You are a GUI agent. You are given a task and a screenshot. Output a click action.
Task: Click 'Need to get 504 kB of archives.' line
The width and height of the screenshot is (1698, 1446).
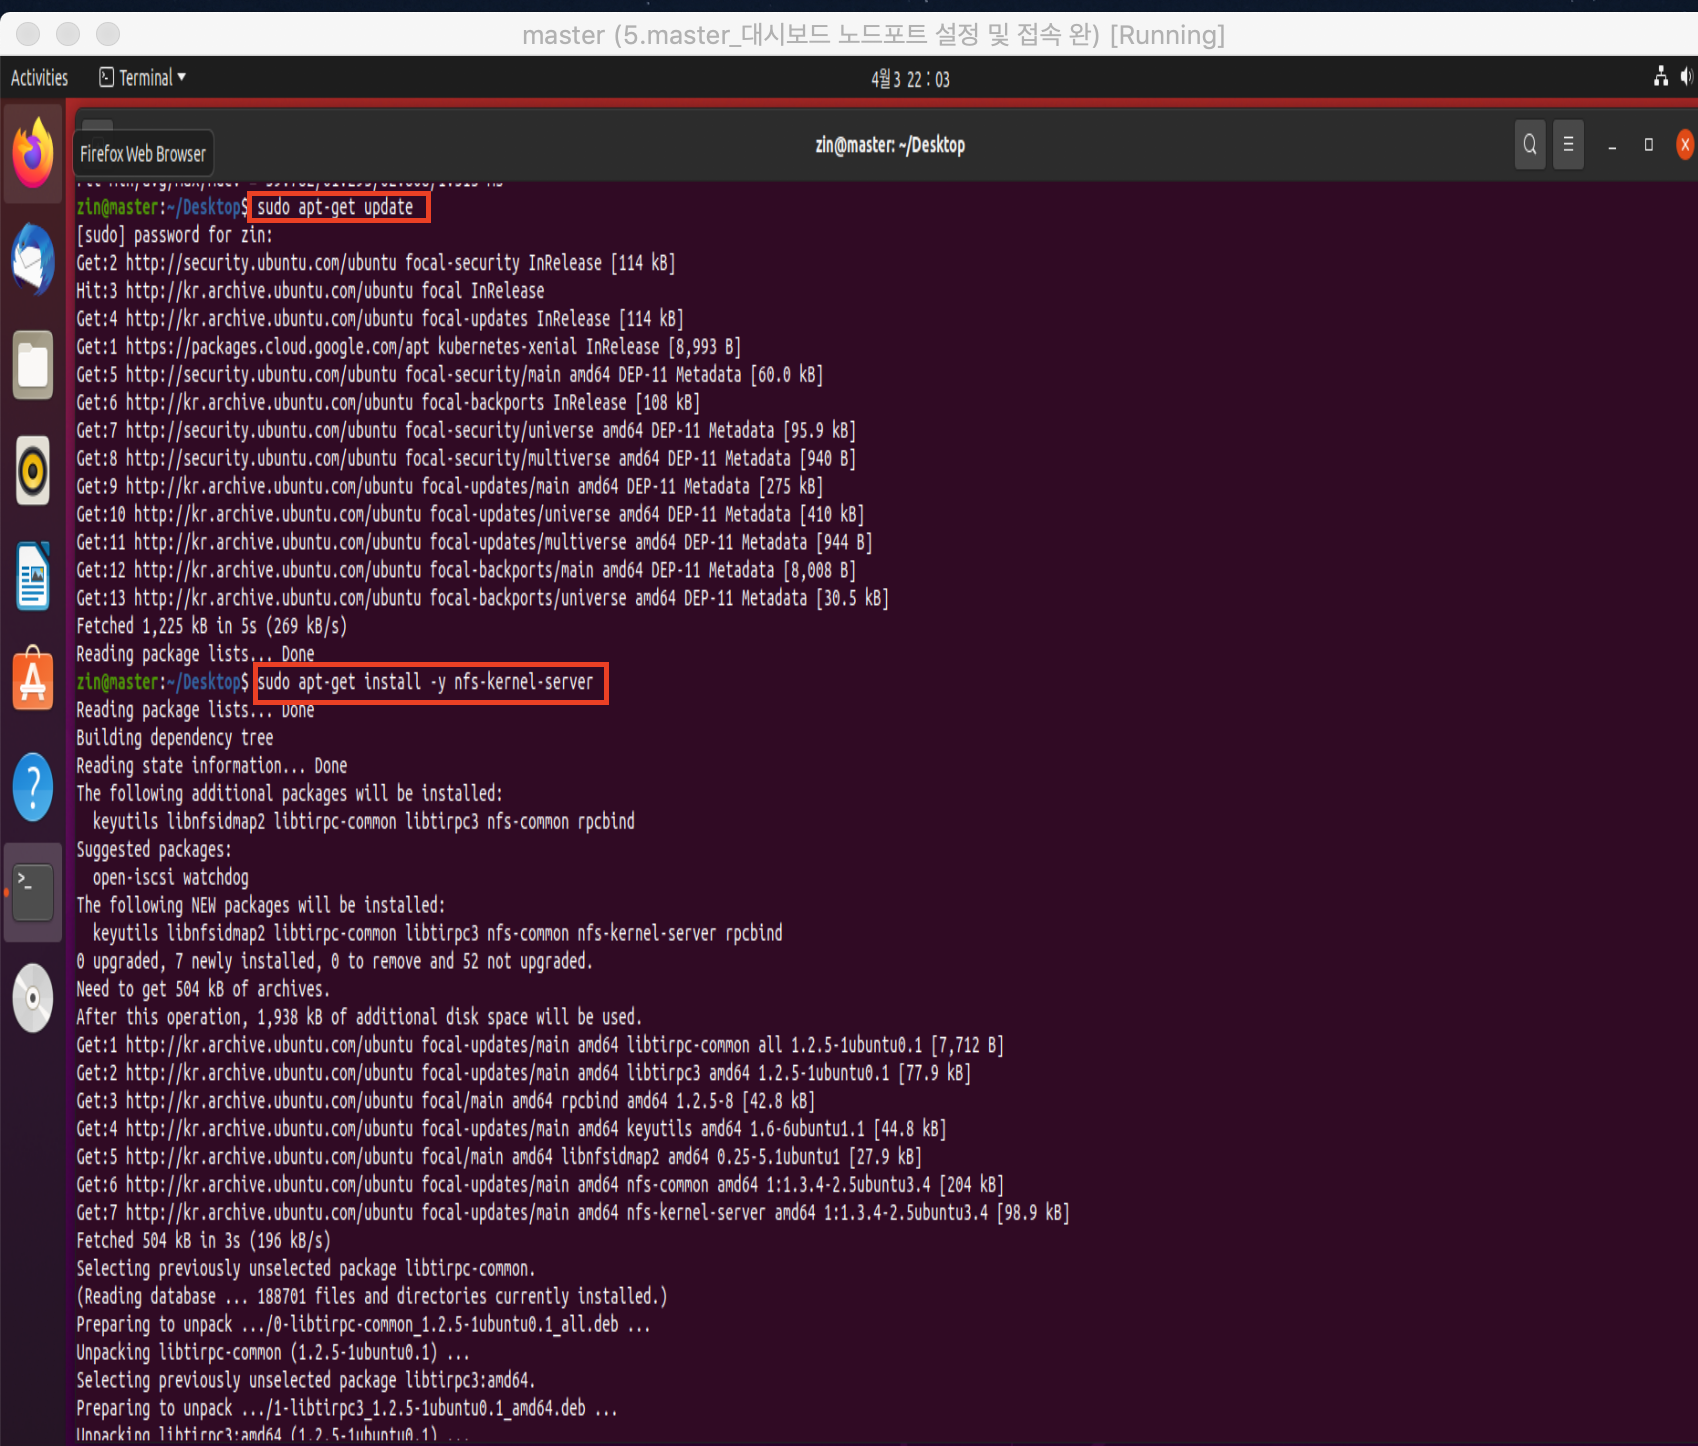point(203,989)
